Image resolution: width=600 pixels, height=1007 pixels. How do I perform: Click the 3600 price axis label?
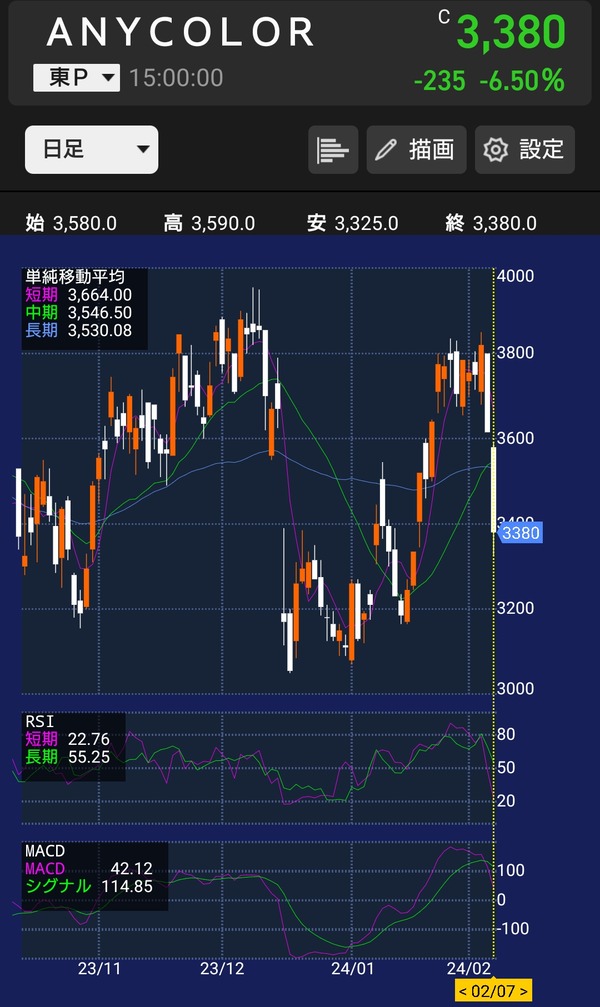coord(515,438)
